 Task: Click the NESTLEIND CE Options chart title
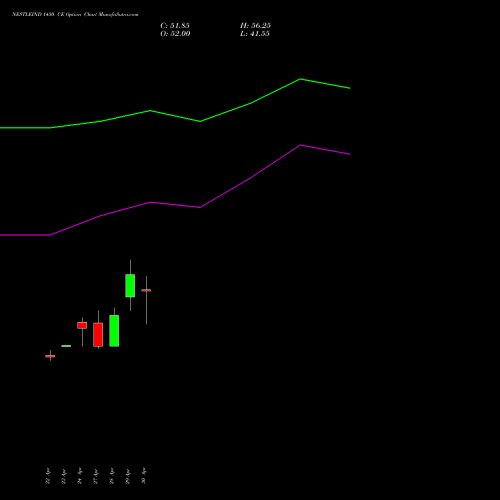75,15
